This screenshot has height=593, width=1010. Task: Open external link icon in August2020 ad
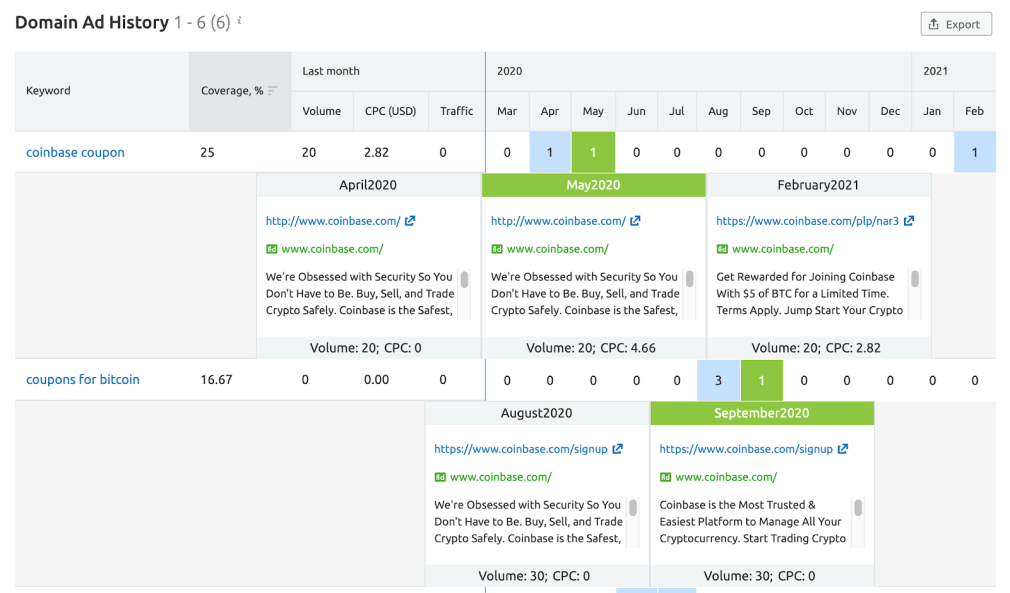(617, 449)
